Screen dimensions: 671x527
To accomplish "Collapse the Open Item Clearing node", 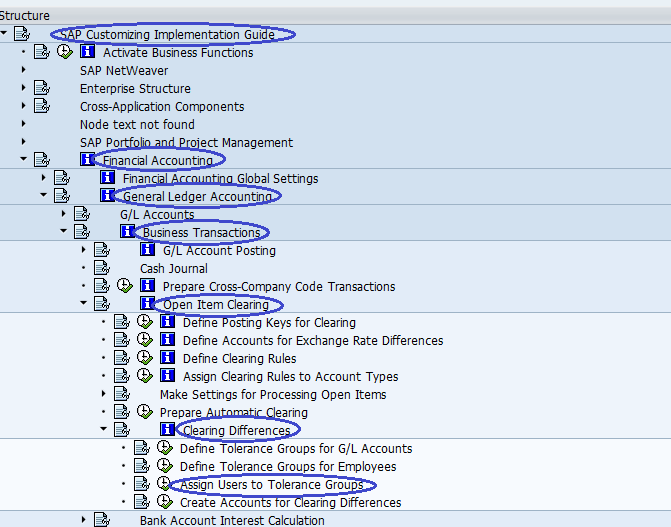I will [83, 303].
